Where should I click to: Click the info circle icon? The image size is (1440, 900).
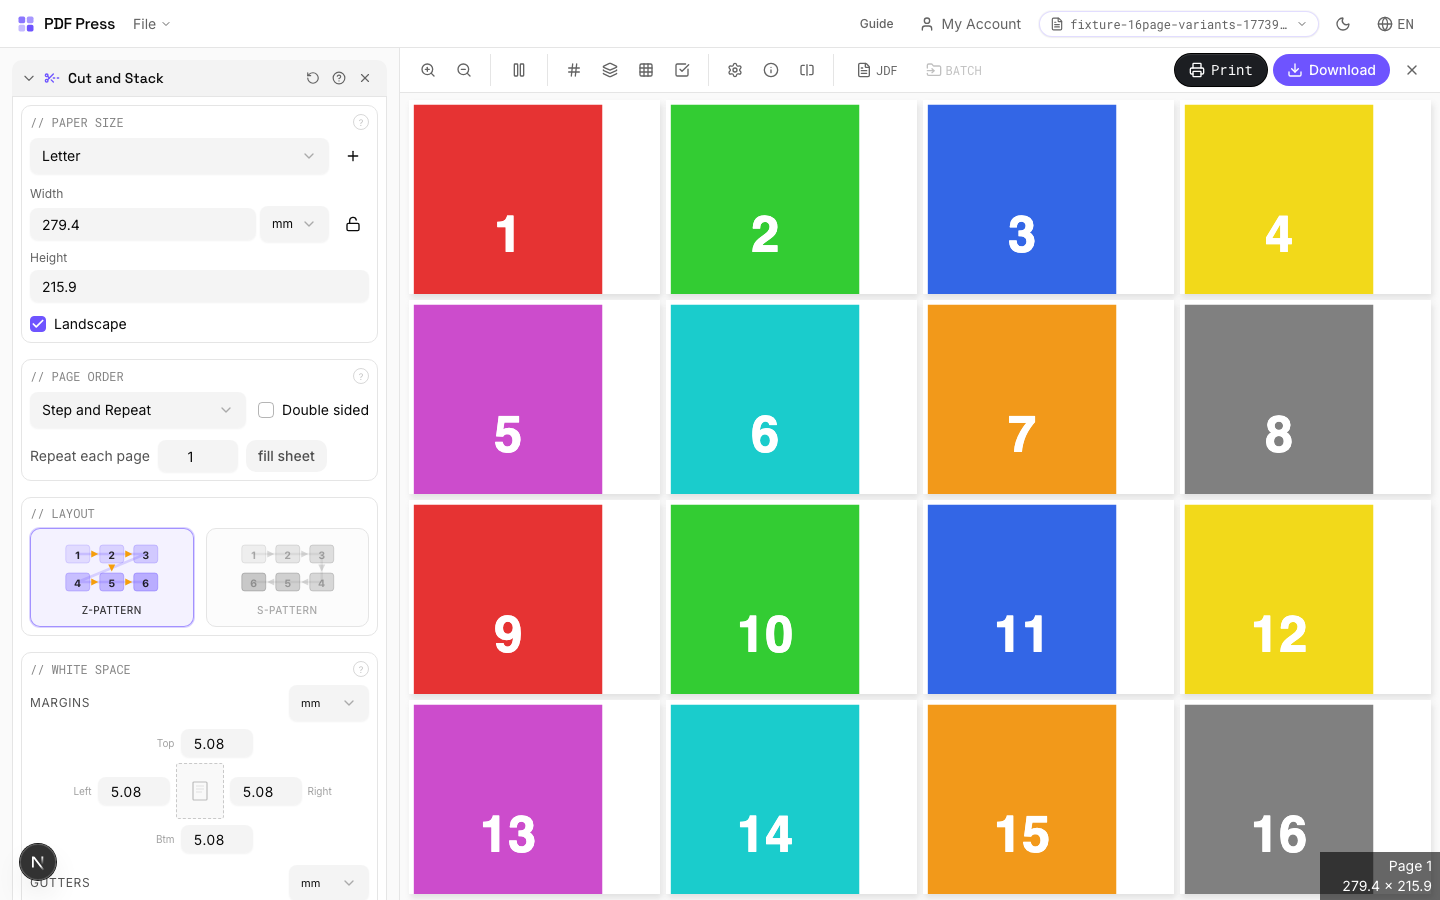click(771, 70)
